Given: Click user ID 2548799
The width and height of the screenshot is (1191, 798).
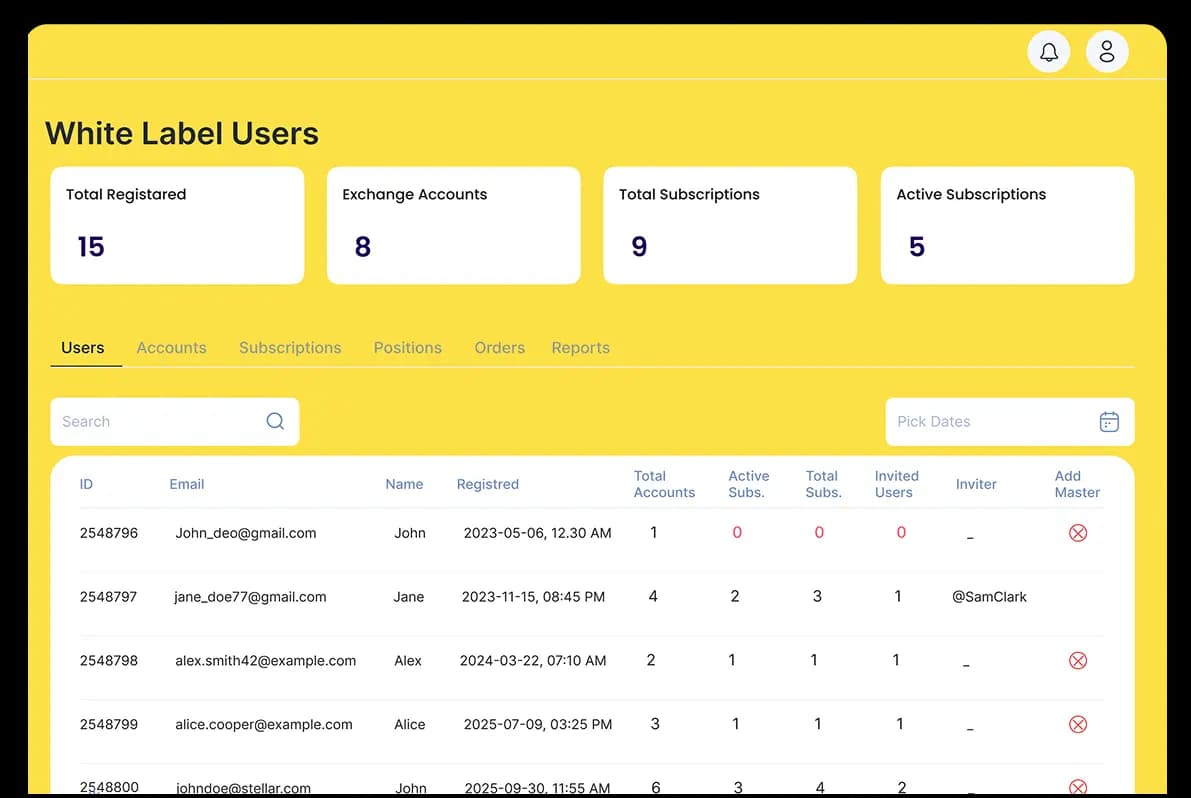Looking at the screenshot, I should [109, 724].
